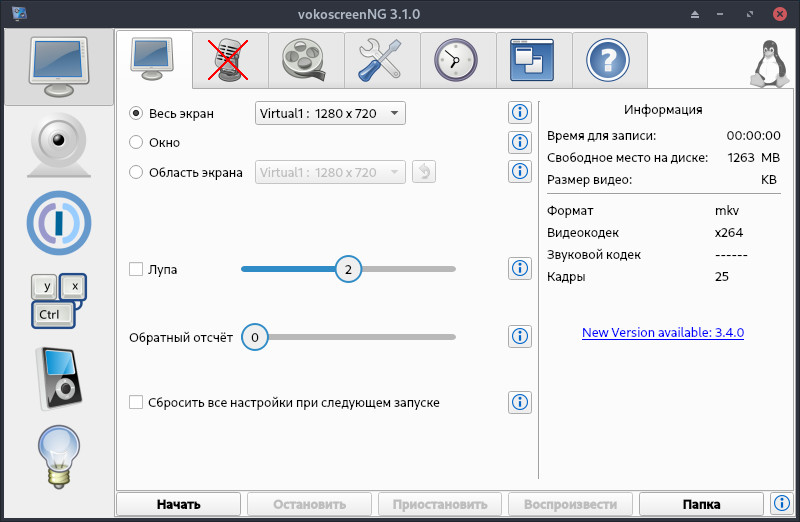This screenshot has width=800, height=522.
Task: Open the media player sidebar section
Action: [x=59, y=379]
